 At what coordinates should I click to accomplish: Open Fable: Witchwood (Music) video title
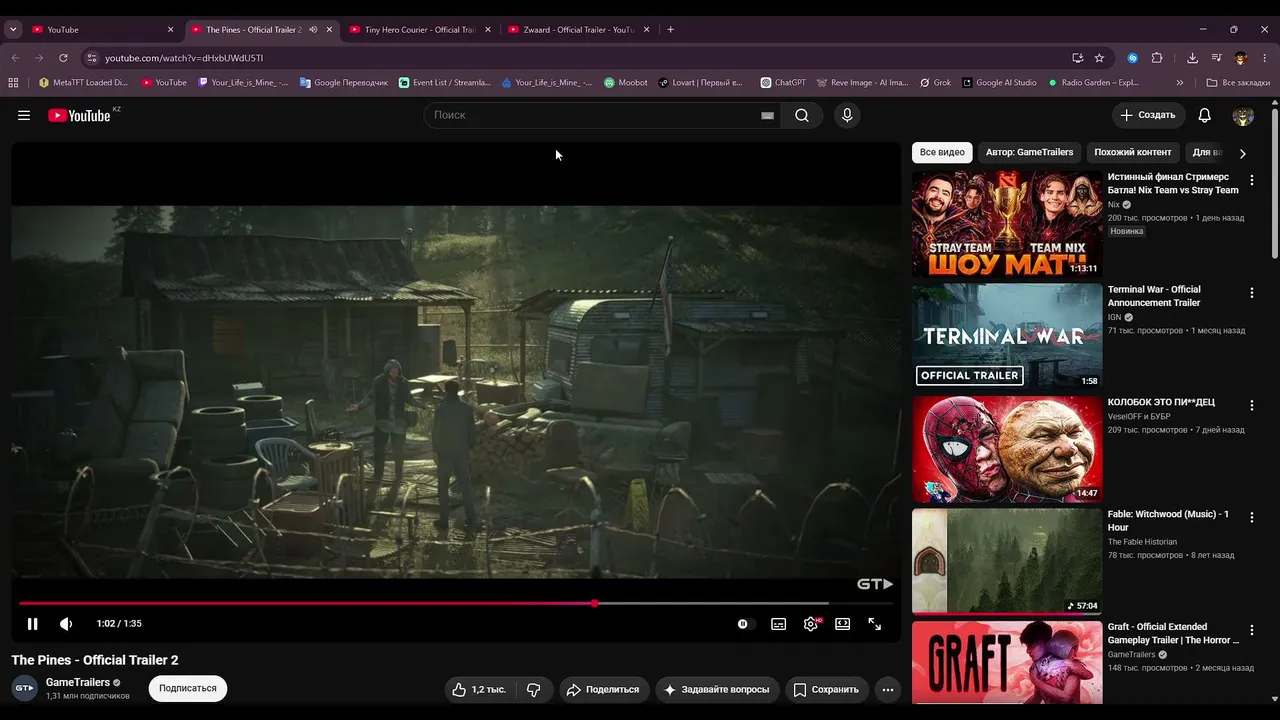tap(1168, 521)
